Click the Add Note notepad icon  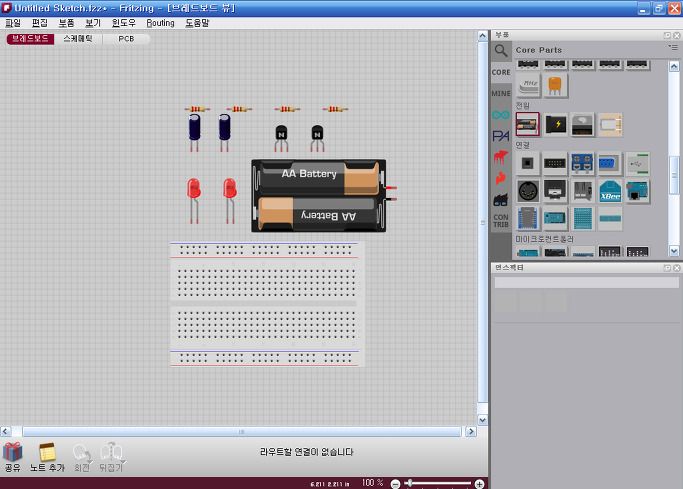pos(47,452)
